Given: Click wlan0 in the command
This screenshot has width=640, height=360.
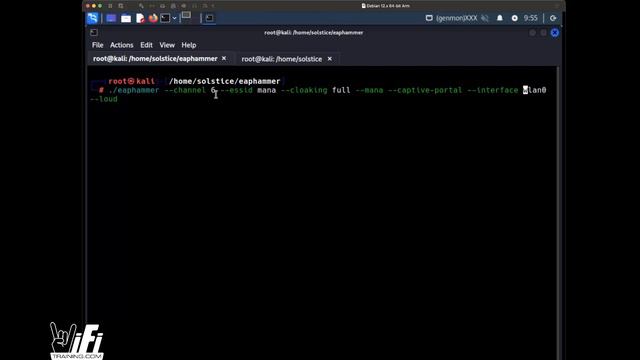Looking at the screenshot, I should pyautogui.click(x=535, y=90).
